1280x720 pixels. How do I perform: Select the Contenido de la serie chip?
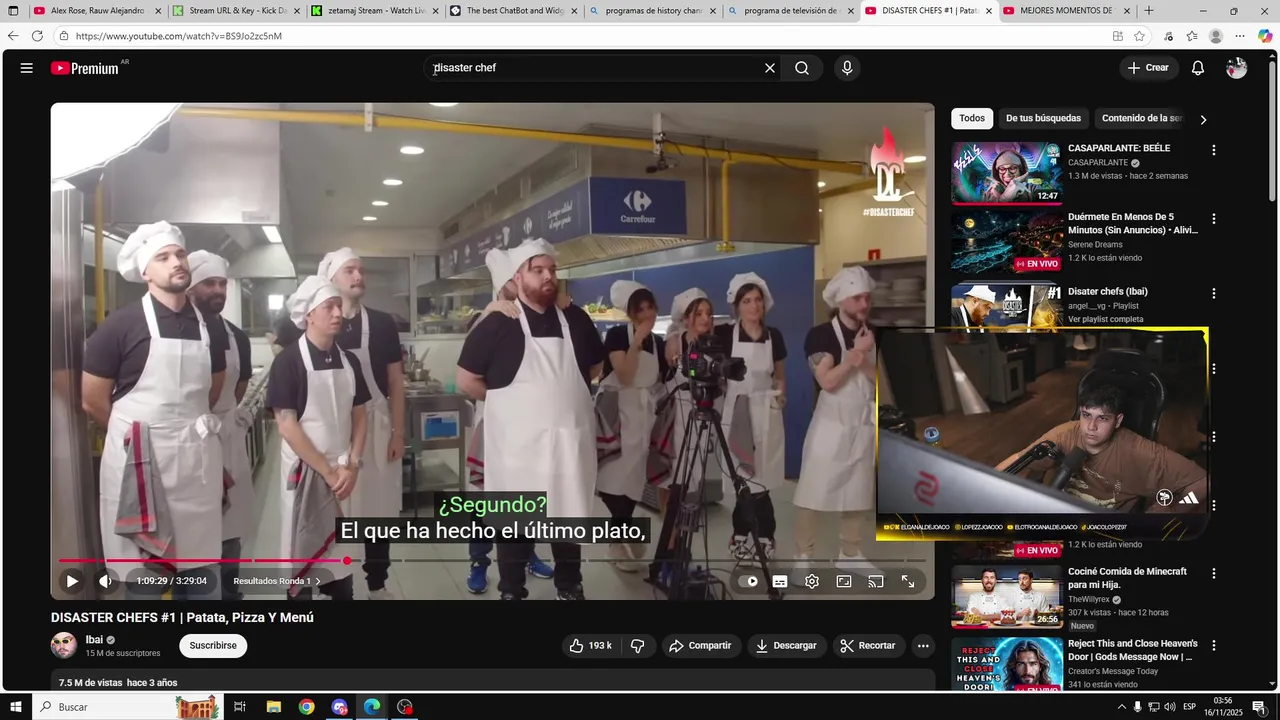click(1141, 118)
